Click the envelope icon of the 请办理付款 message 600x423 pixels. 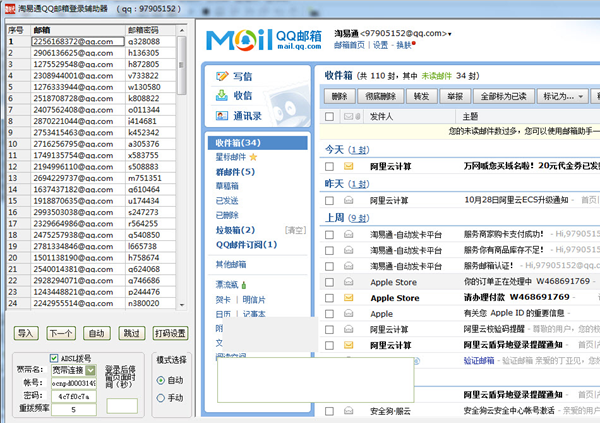point(349,297)
